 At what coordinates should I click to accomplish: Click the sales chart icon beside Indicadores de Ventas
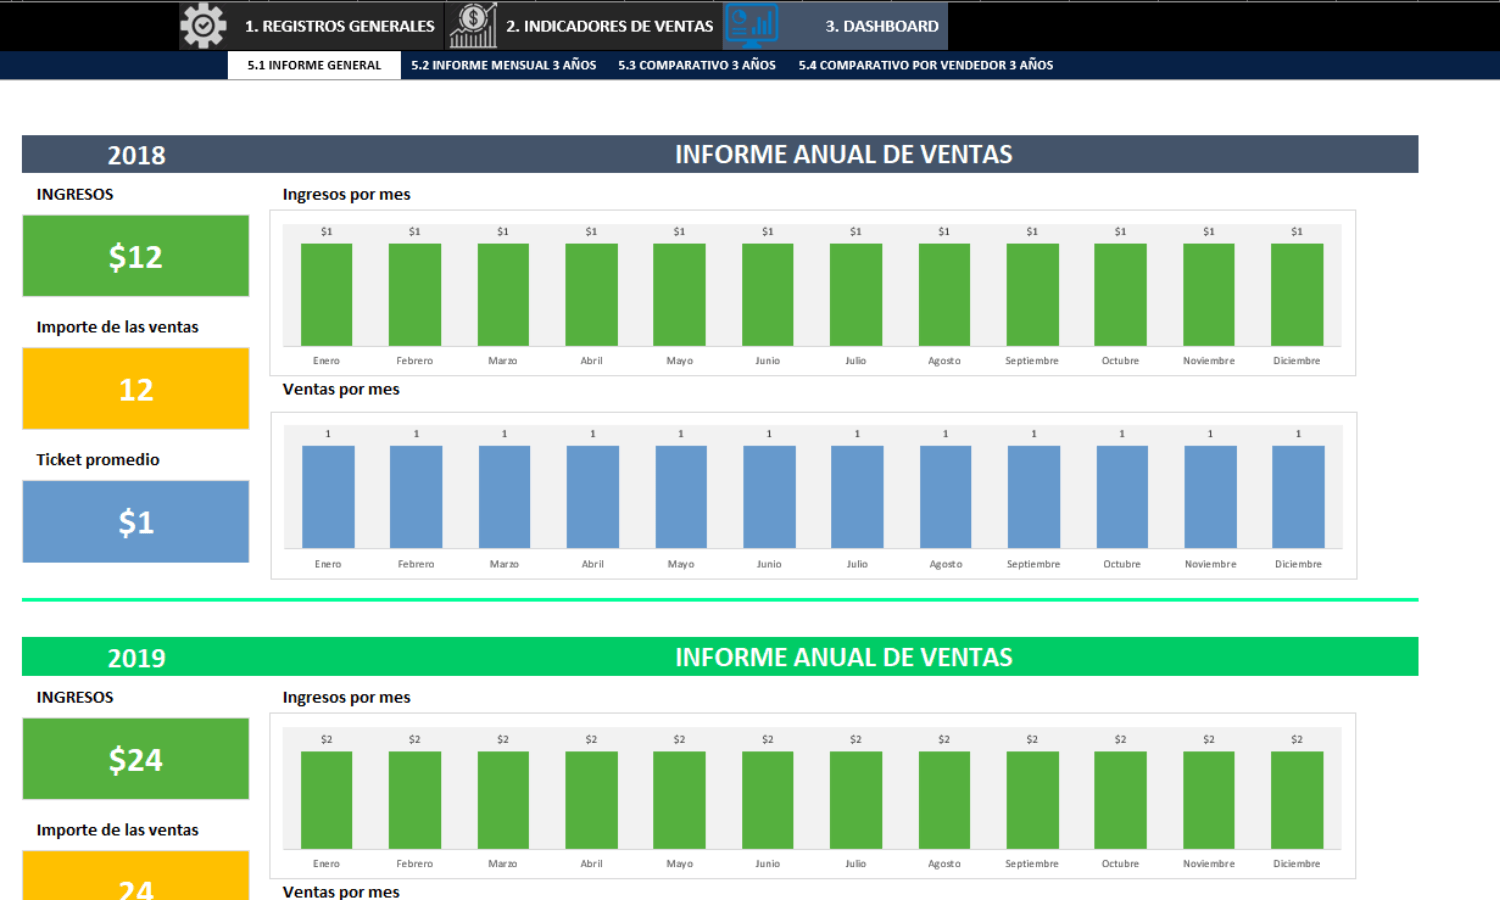[x=473, y=26]
